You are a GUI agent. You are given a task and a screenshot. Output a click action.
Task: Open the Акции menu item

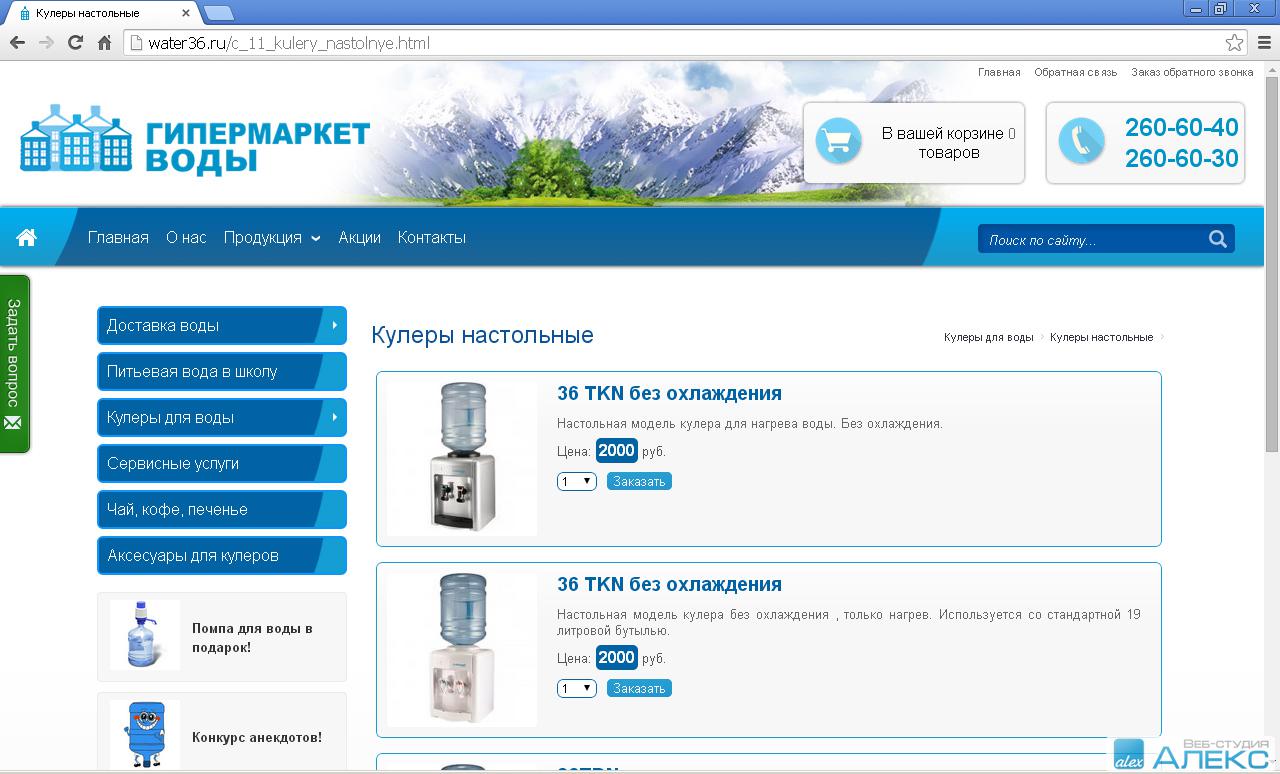[x=359, y=238]
